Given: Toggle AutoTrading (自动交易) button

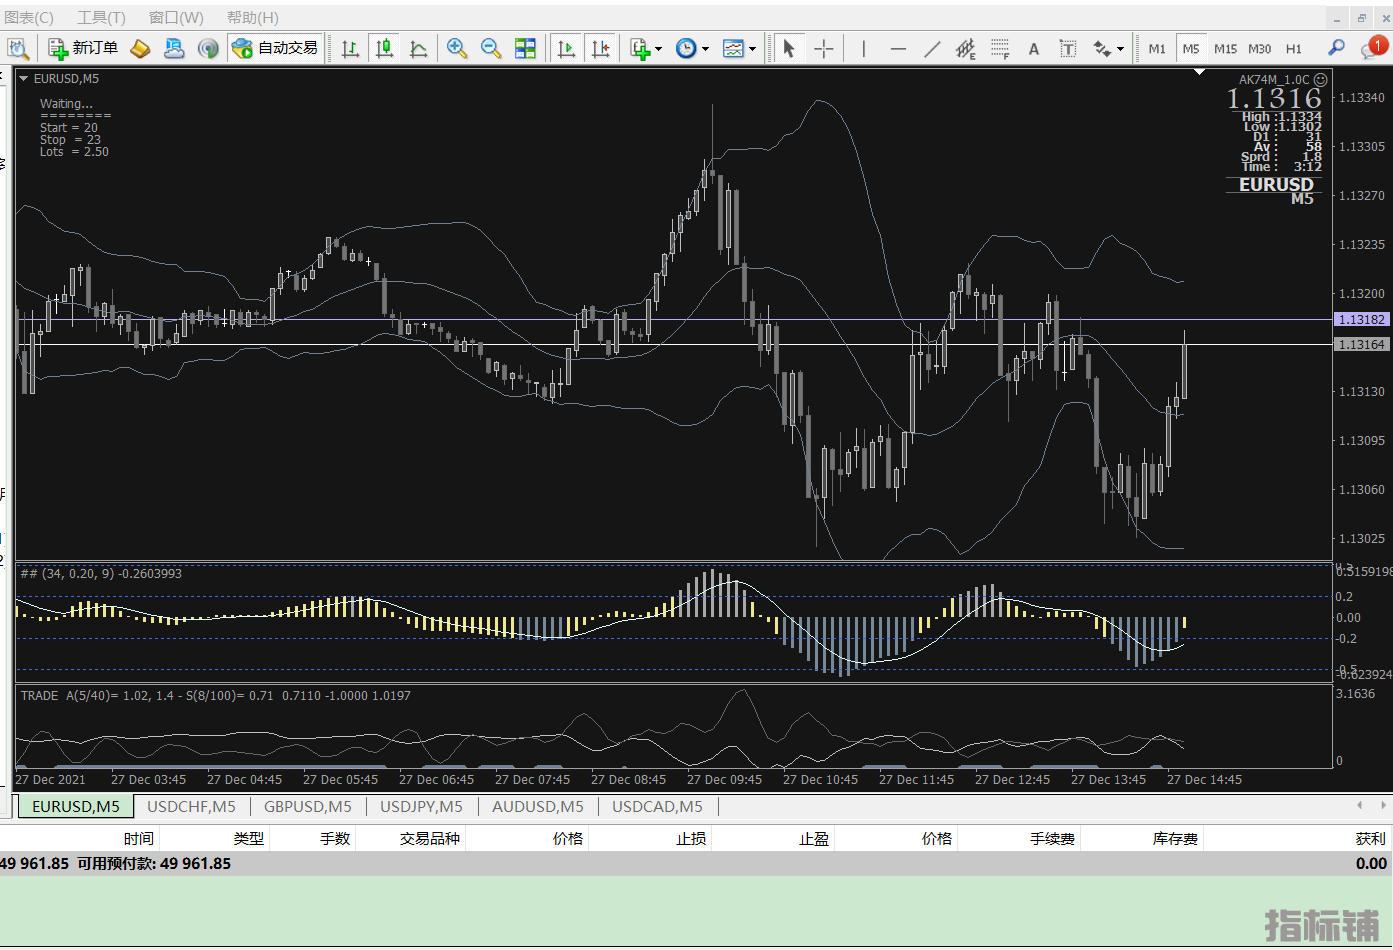Looking at the screenshot, I should 275,48.
